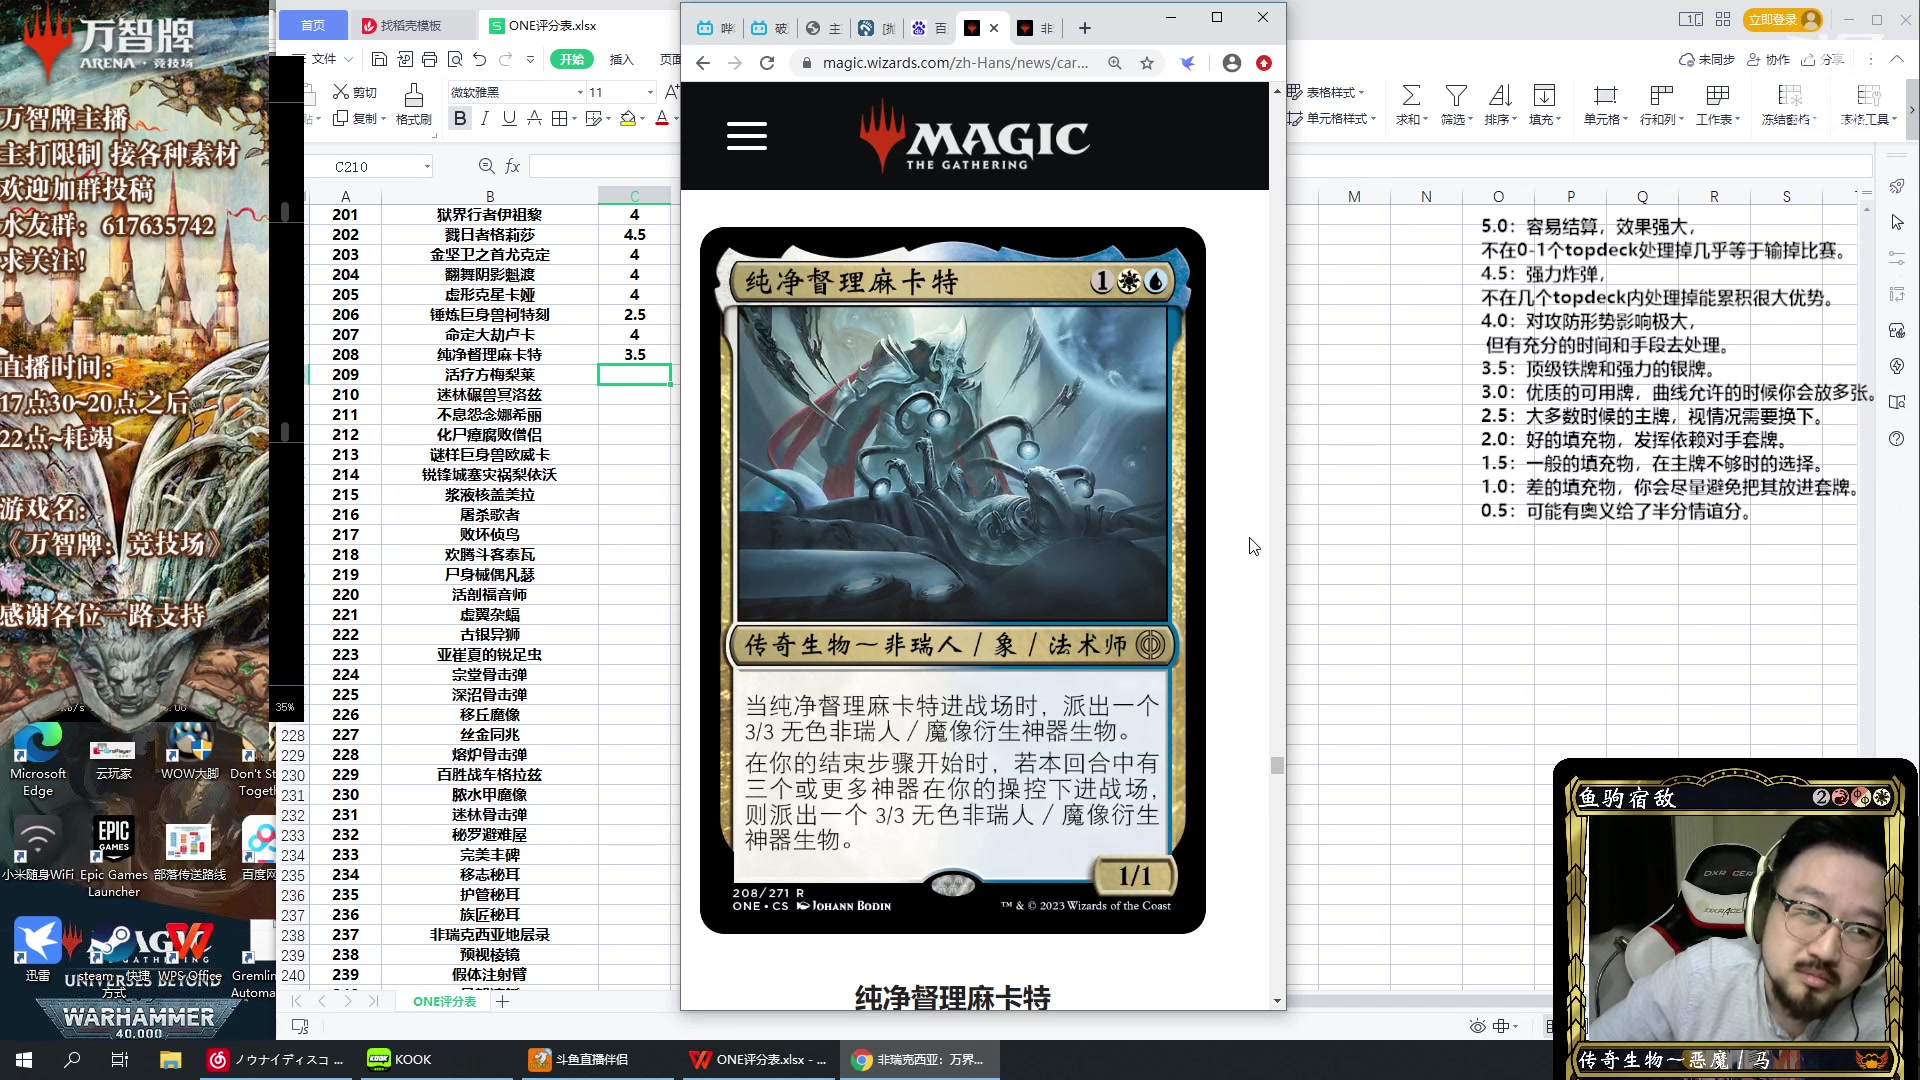Image resolution: width=1920 pixels, height=1080 pixels.
Task: Click the cell borders icon
Action: 559,118
